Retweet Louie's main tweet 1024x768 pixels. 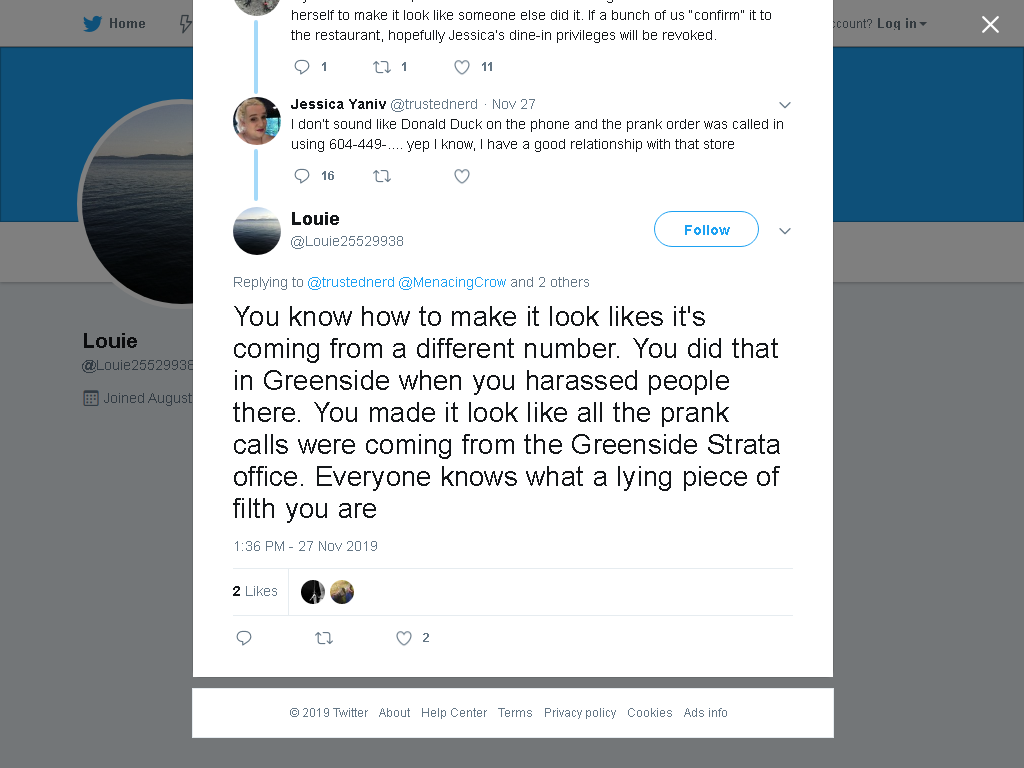(x=324, y=638)
